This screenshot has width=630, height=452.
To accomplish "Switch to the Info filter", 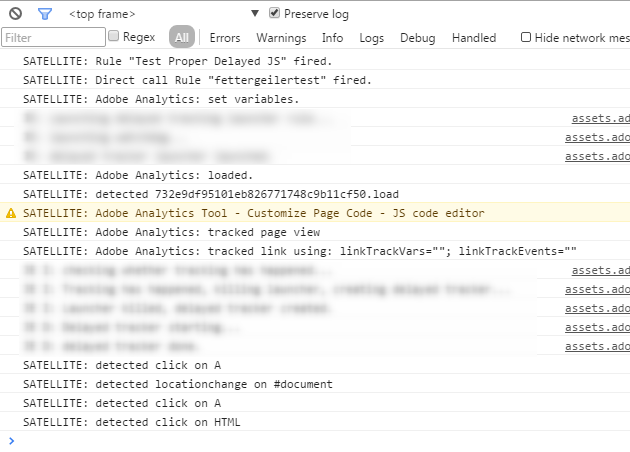I will [x=332, y=38].
